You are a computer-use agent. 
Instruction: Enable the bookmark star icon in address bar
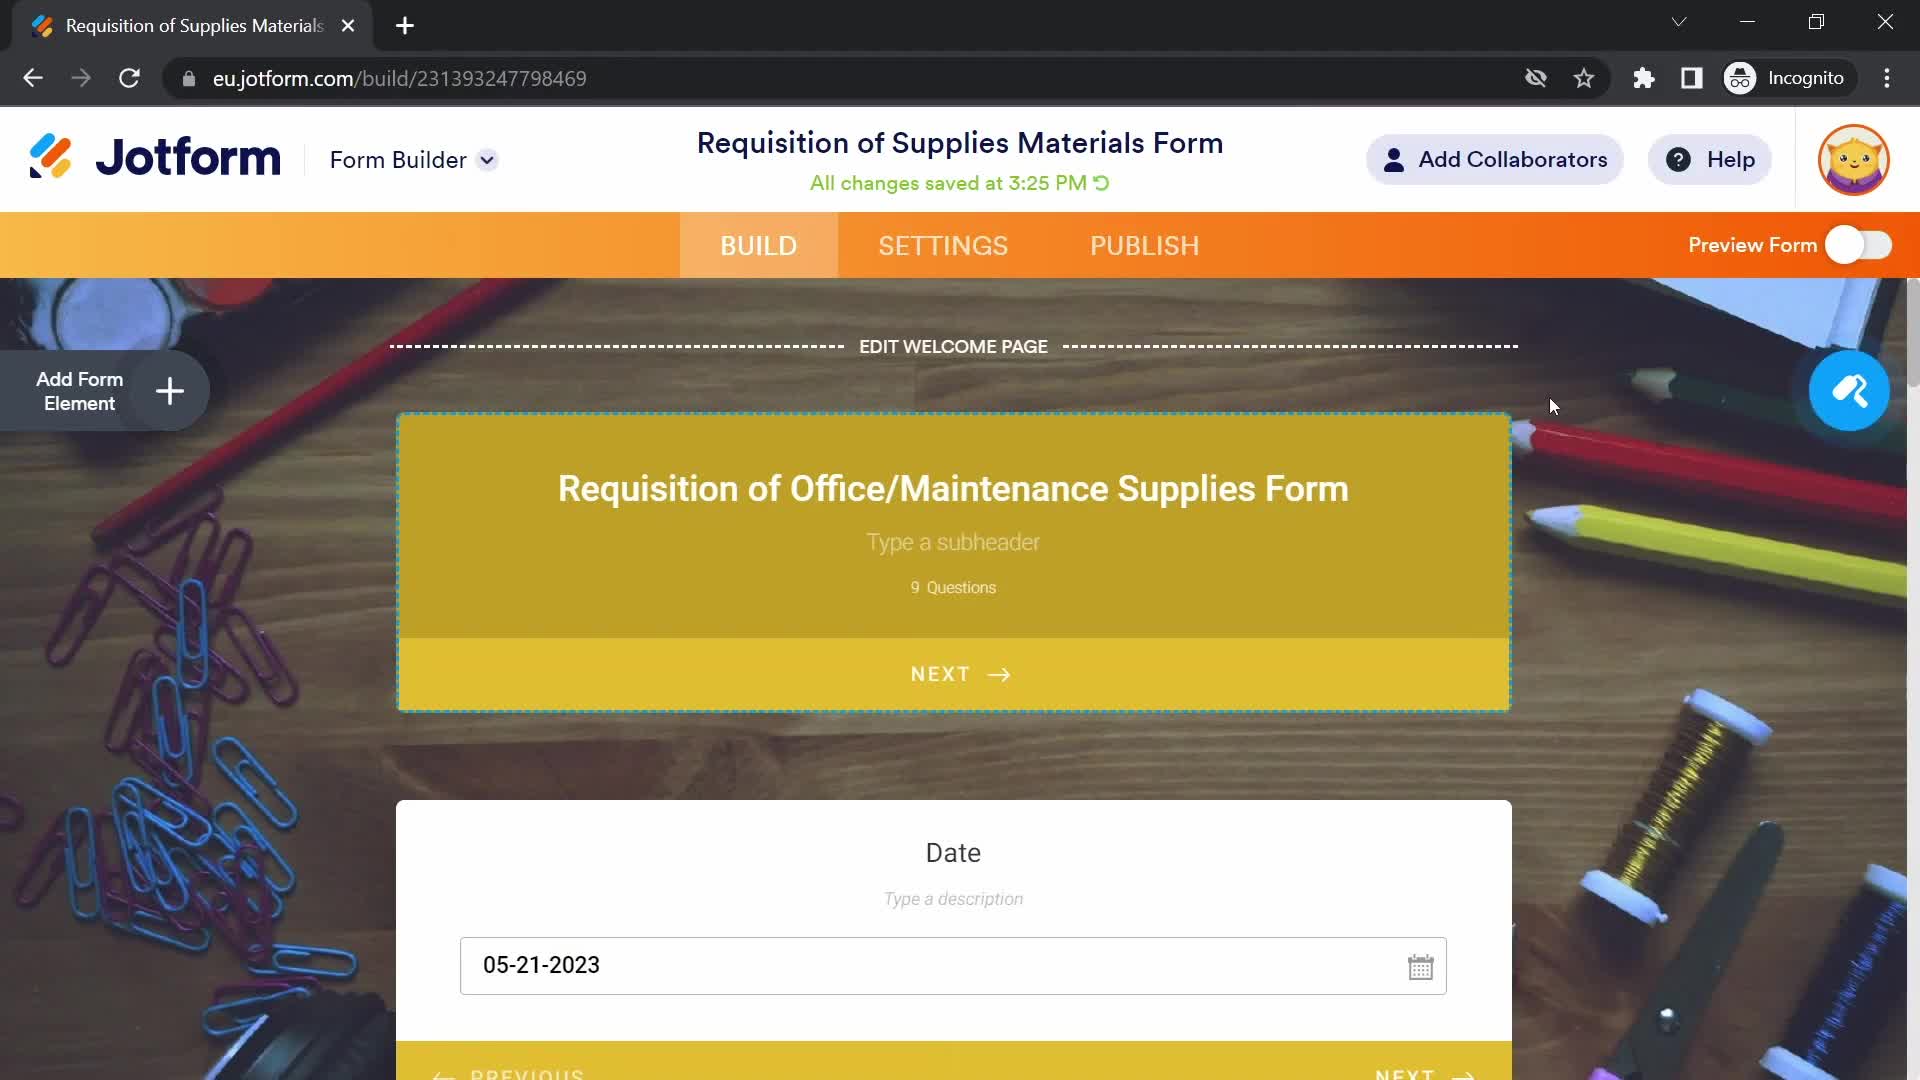click(x=1584, y=78)
